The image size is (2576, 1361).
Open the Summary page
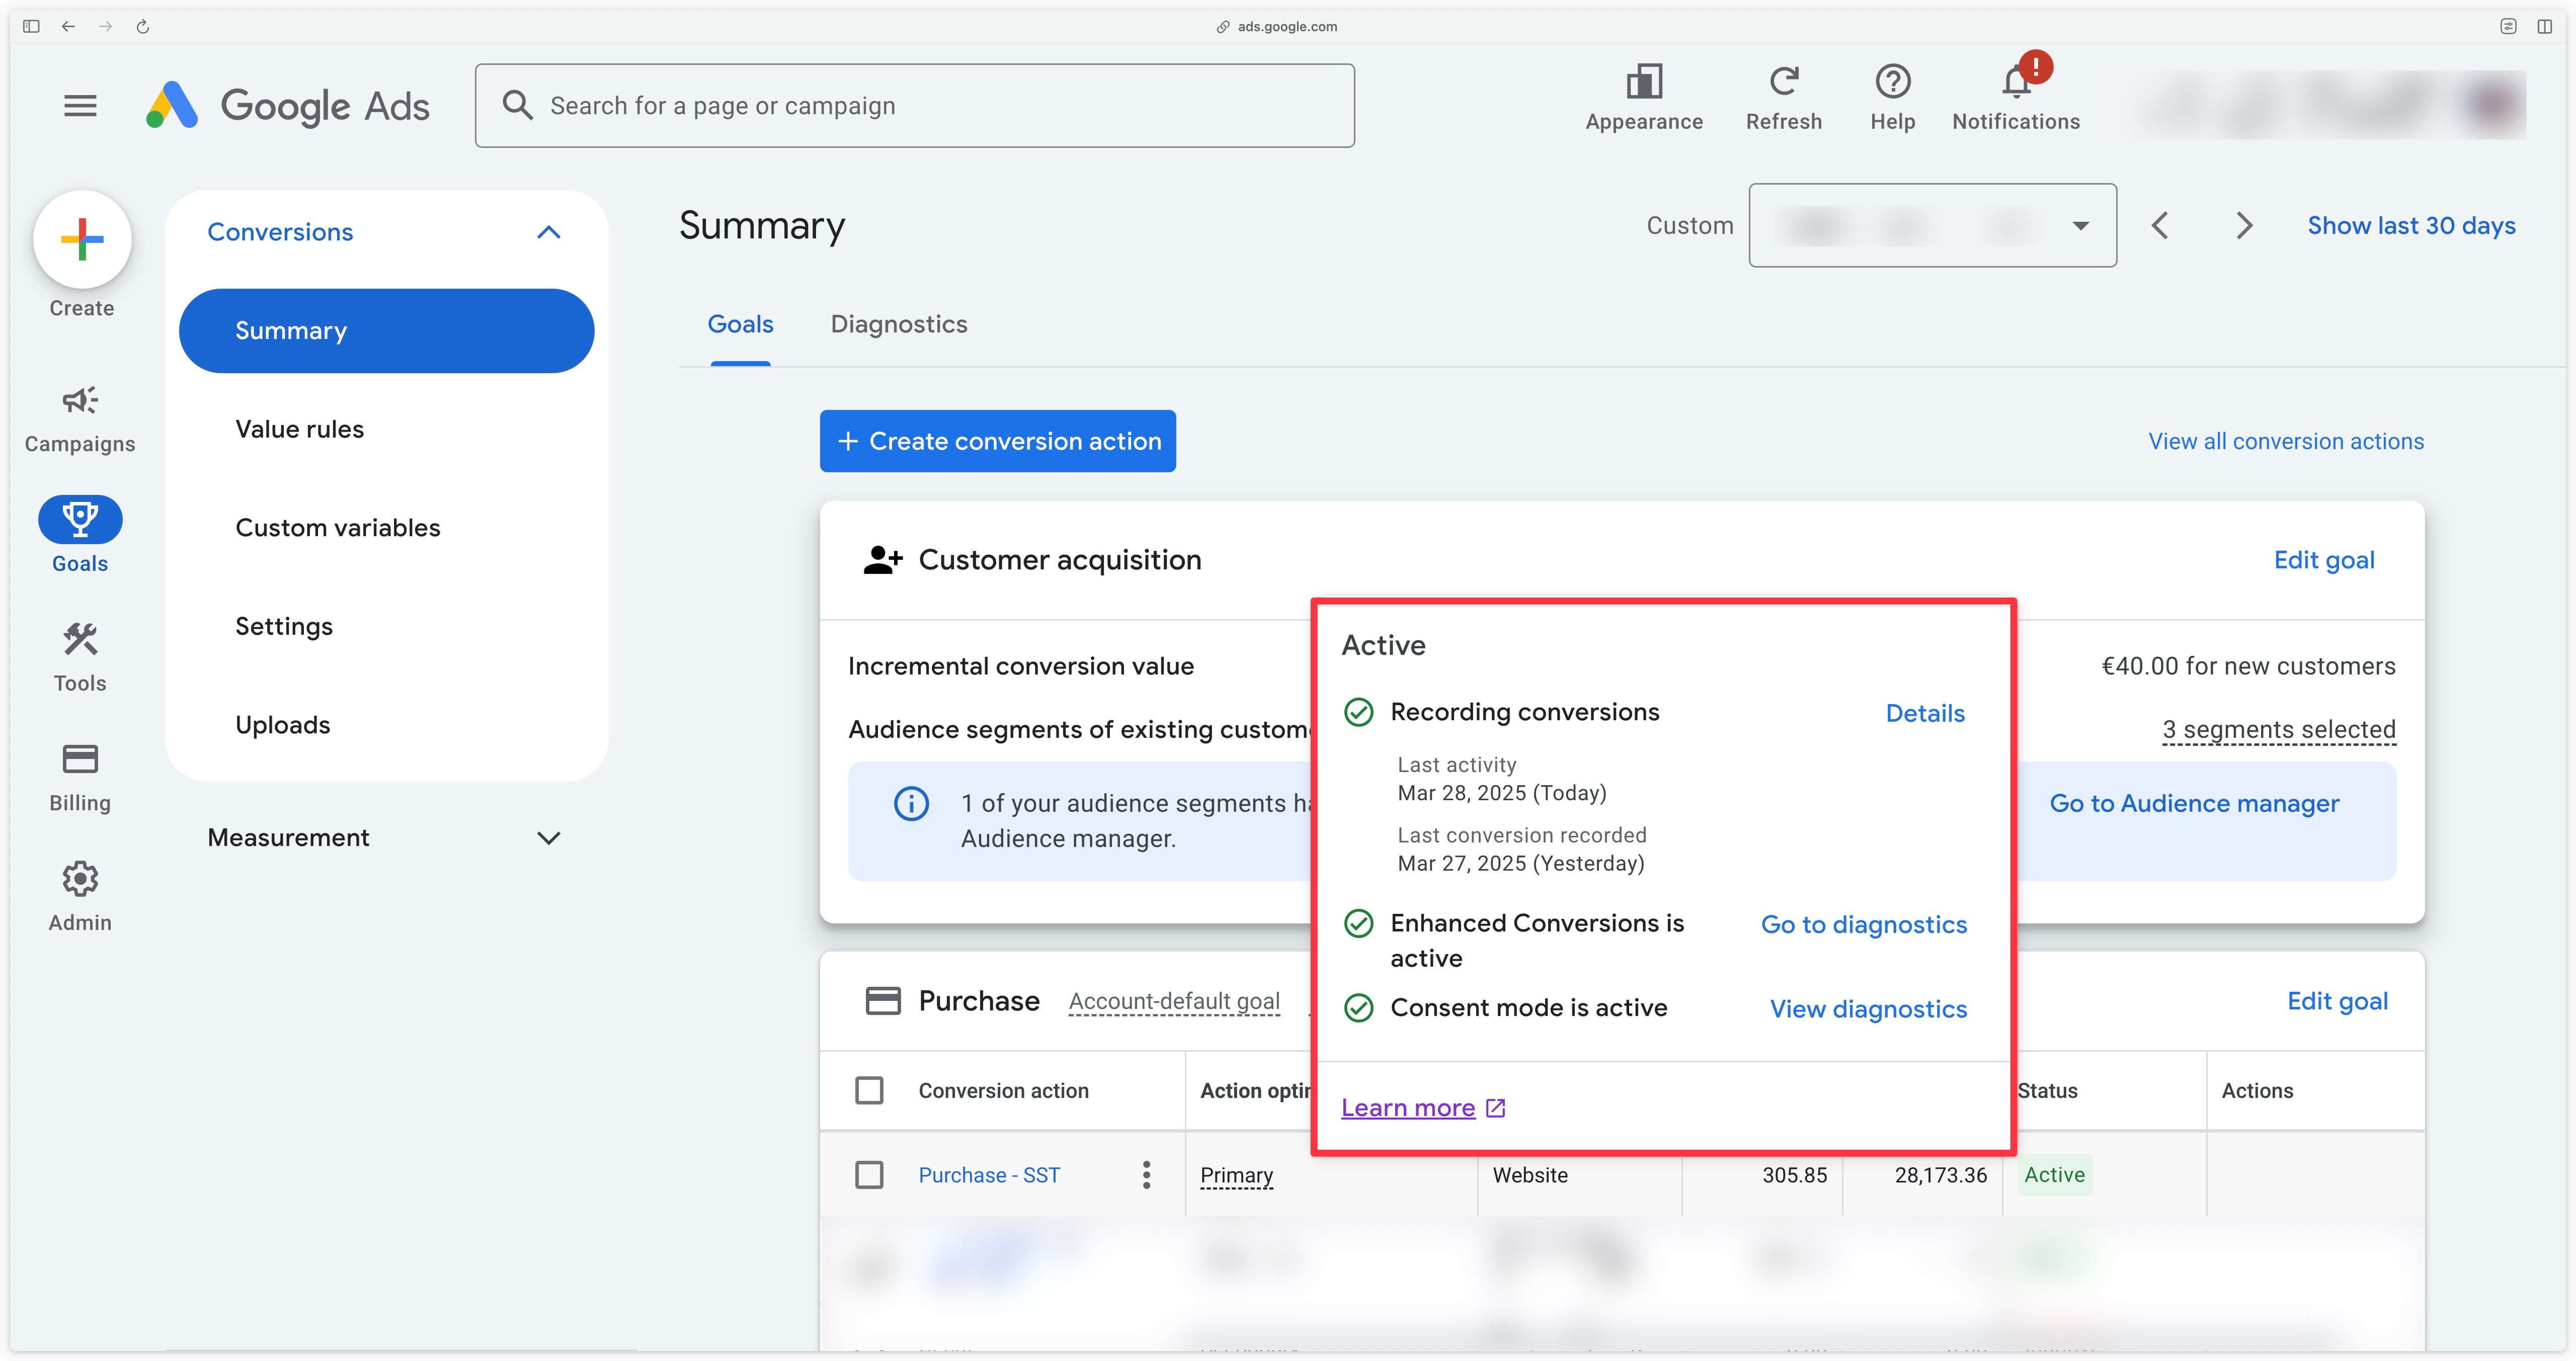coord(386,331)
